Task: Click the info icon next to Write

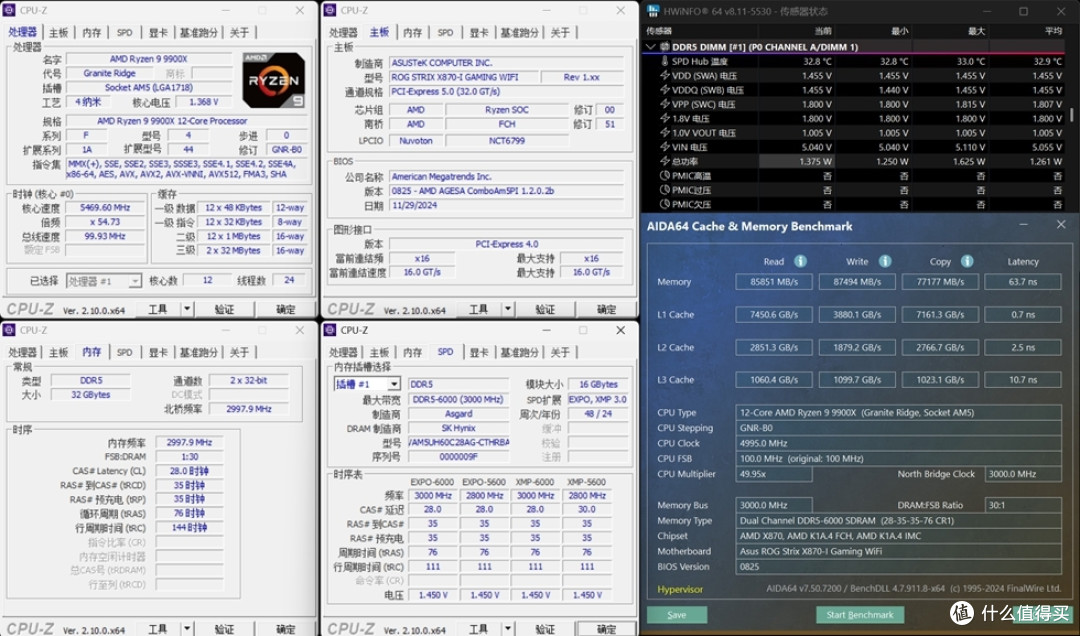Action: click(885, 261)
